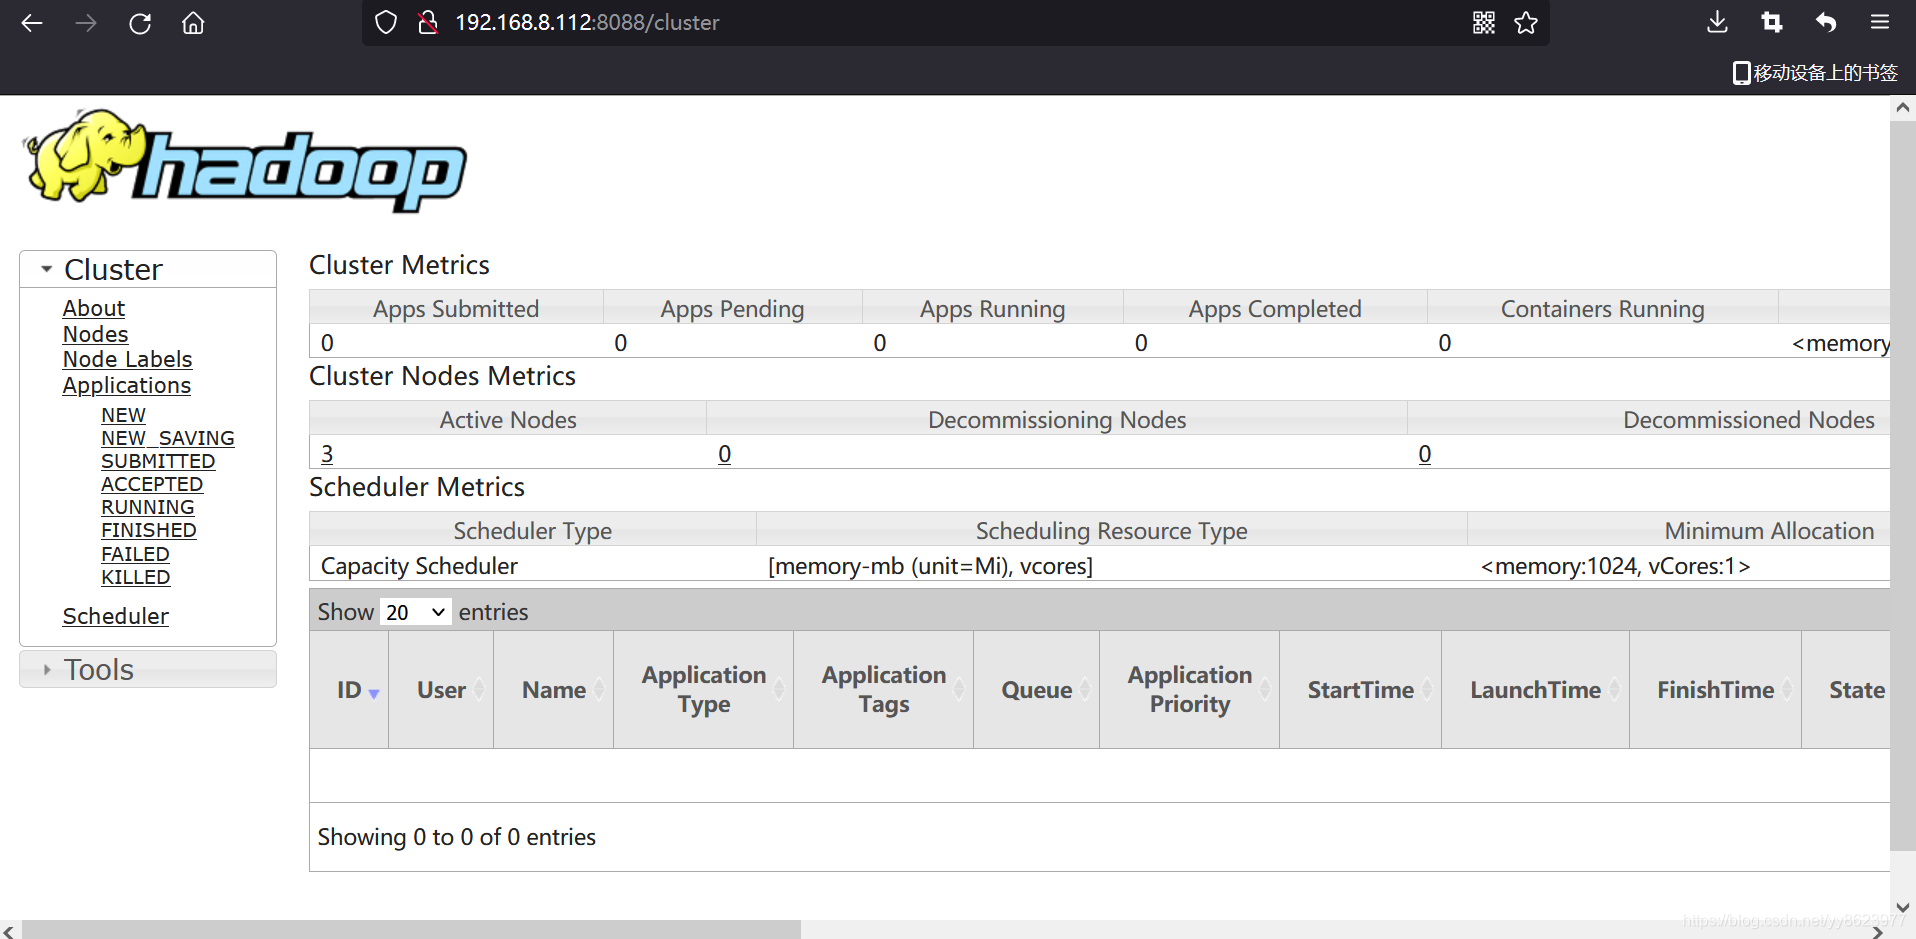Sort the table by Queue column
This screenshot has width=1916, height=939.
(x=1037, y=690)
